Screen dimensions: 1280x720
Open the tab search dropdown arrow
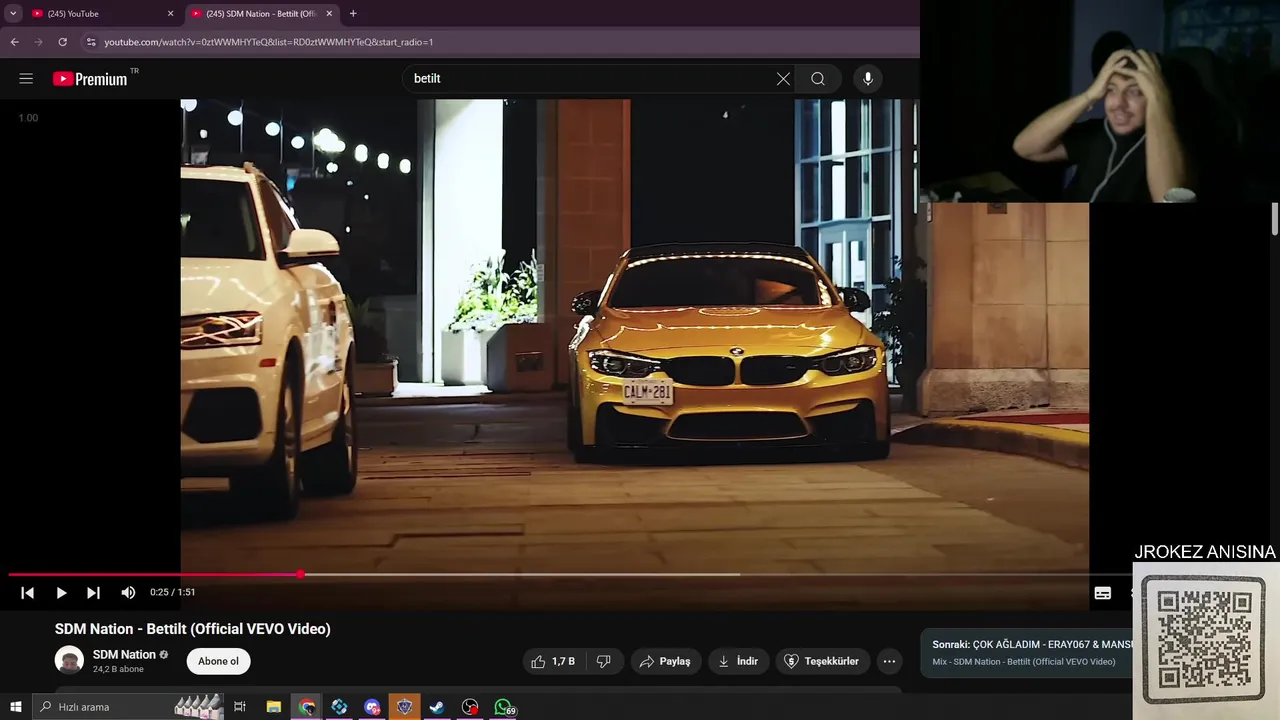[x=13, y=14]
